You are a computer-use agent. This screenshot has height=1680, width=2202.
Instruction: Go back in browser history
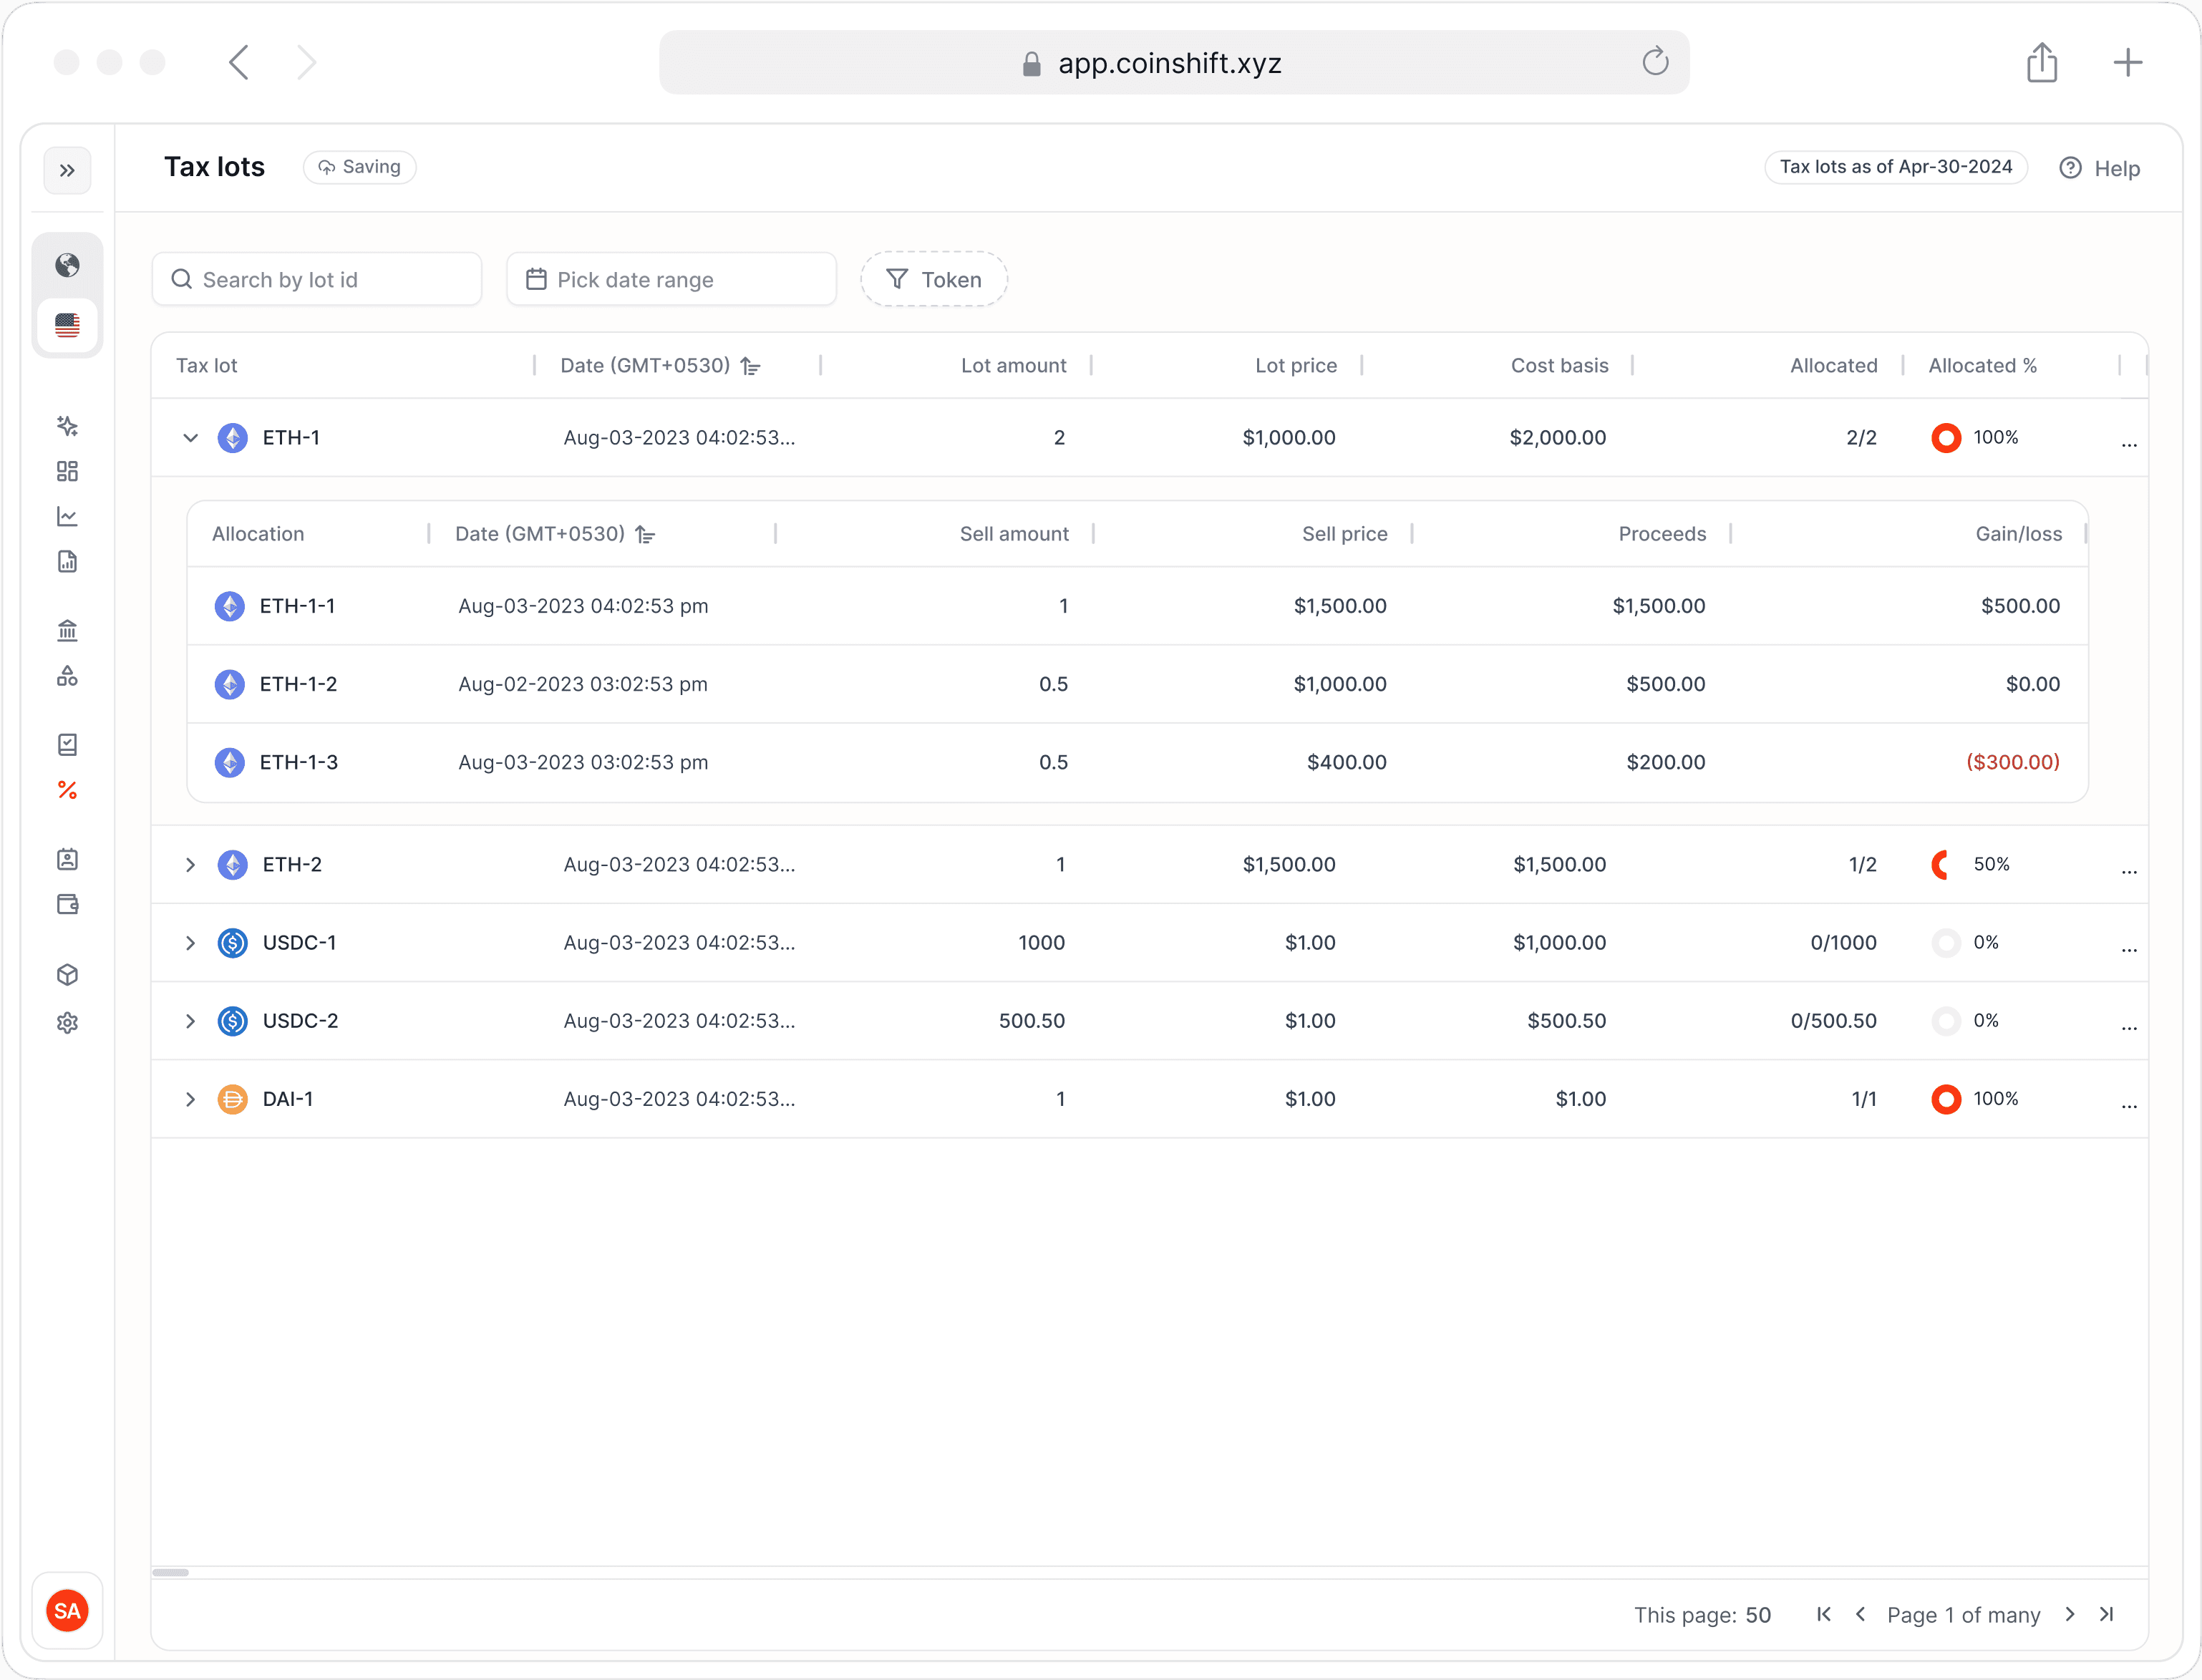pyautogui.click(x=239, y=62)
